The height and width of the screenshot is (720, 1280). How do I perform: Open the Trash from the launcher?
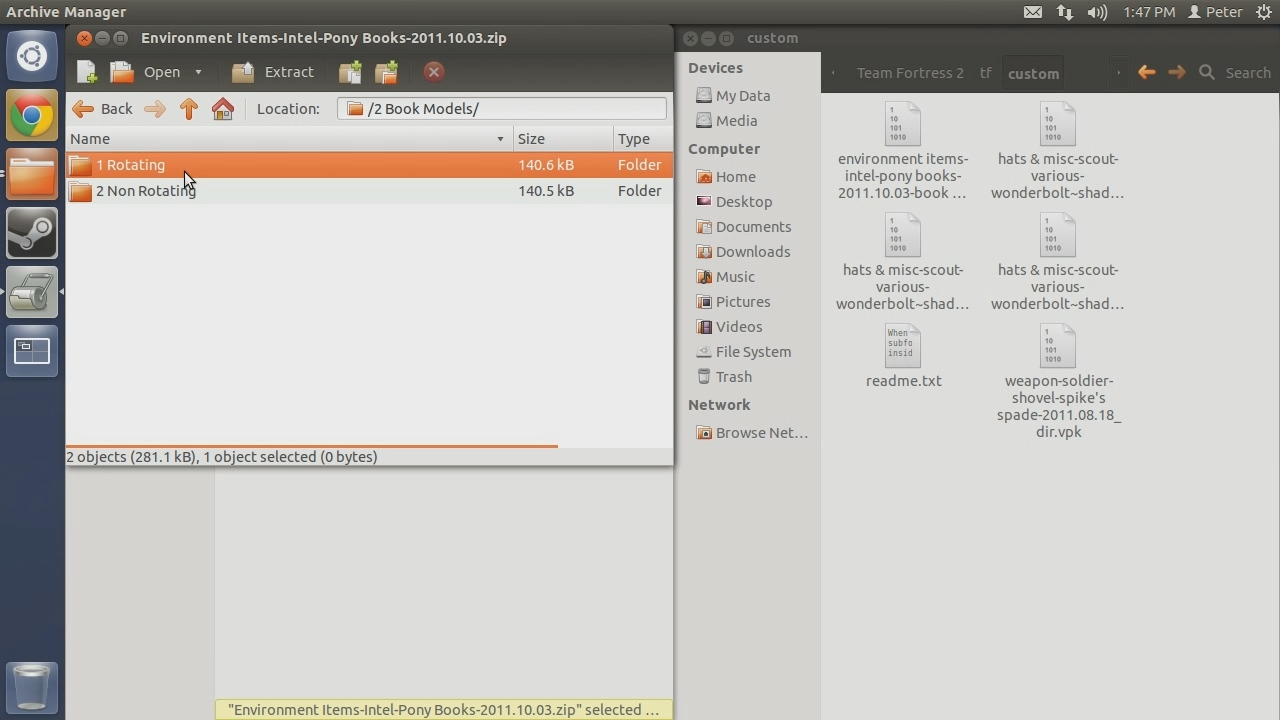pyautogui.click(x=32, y=688)
